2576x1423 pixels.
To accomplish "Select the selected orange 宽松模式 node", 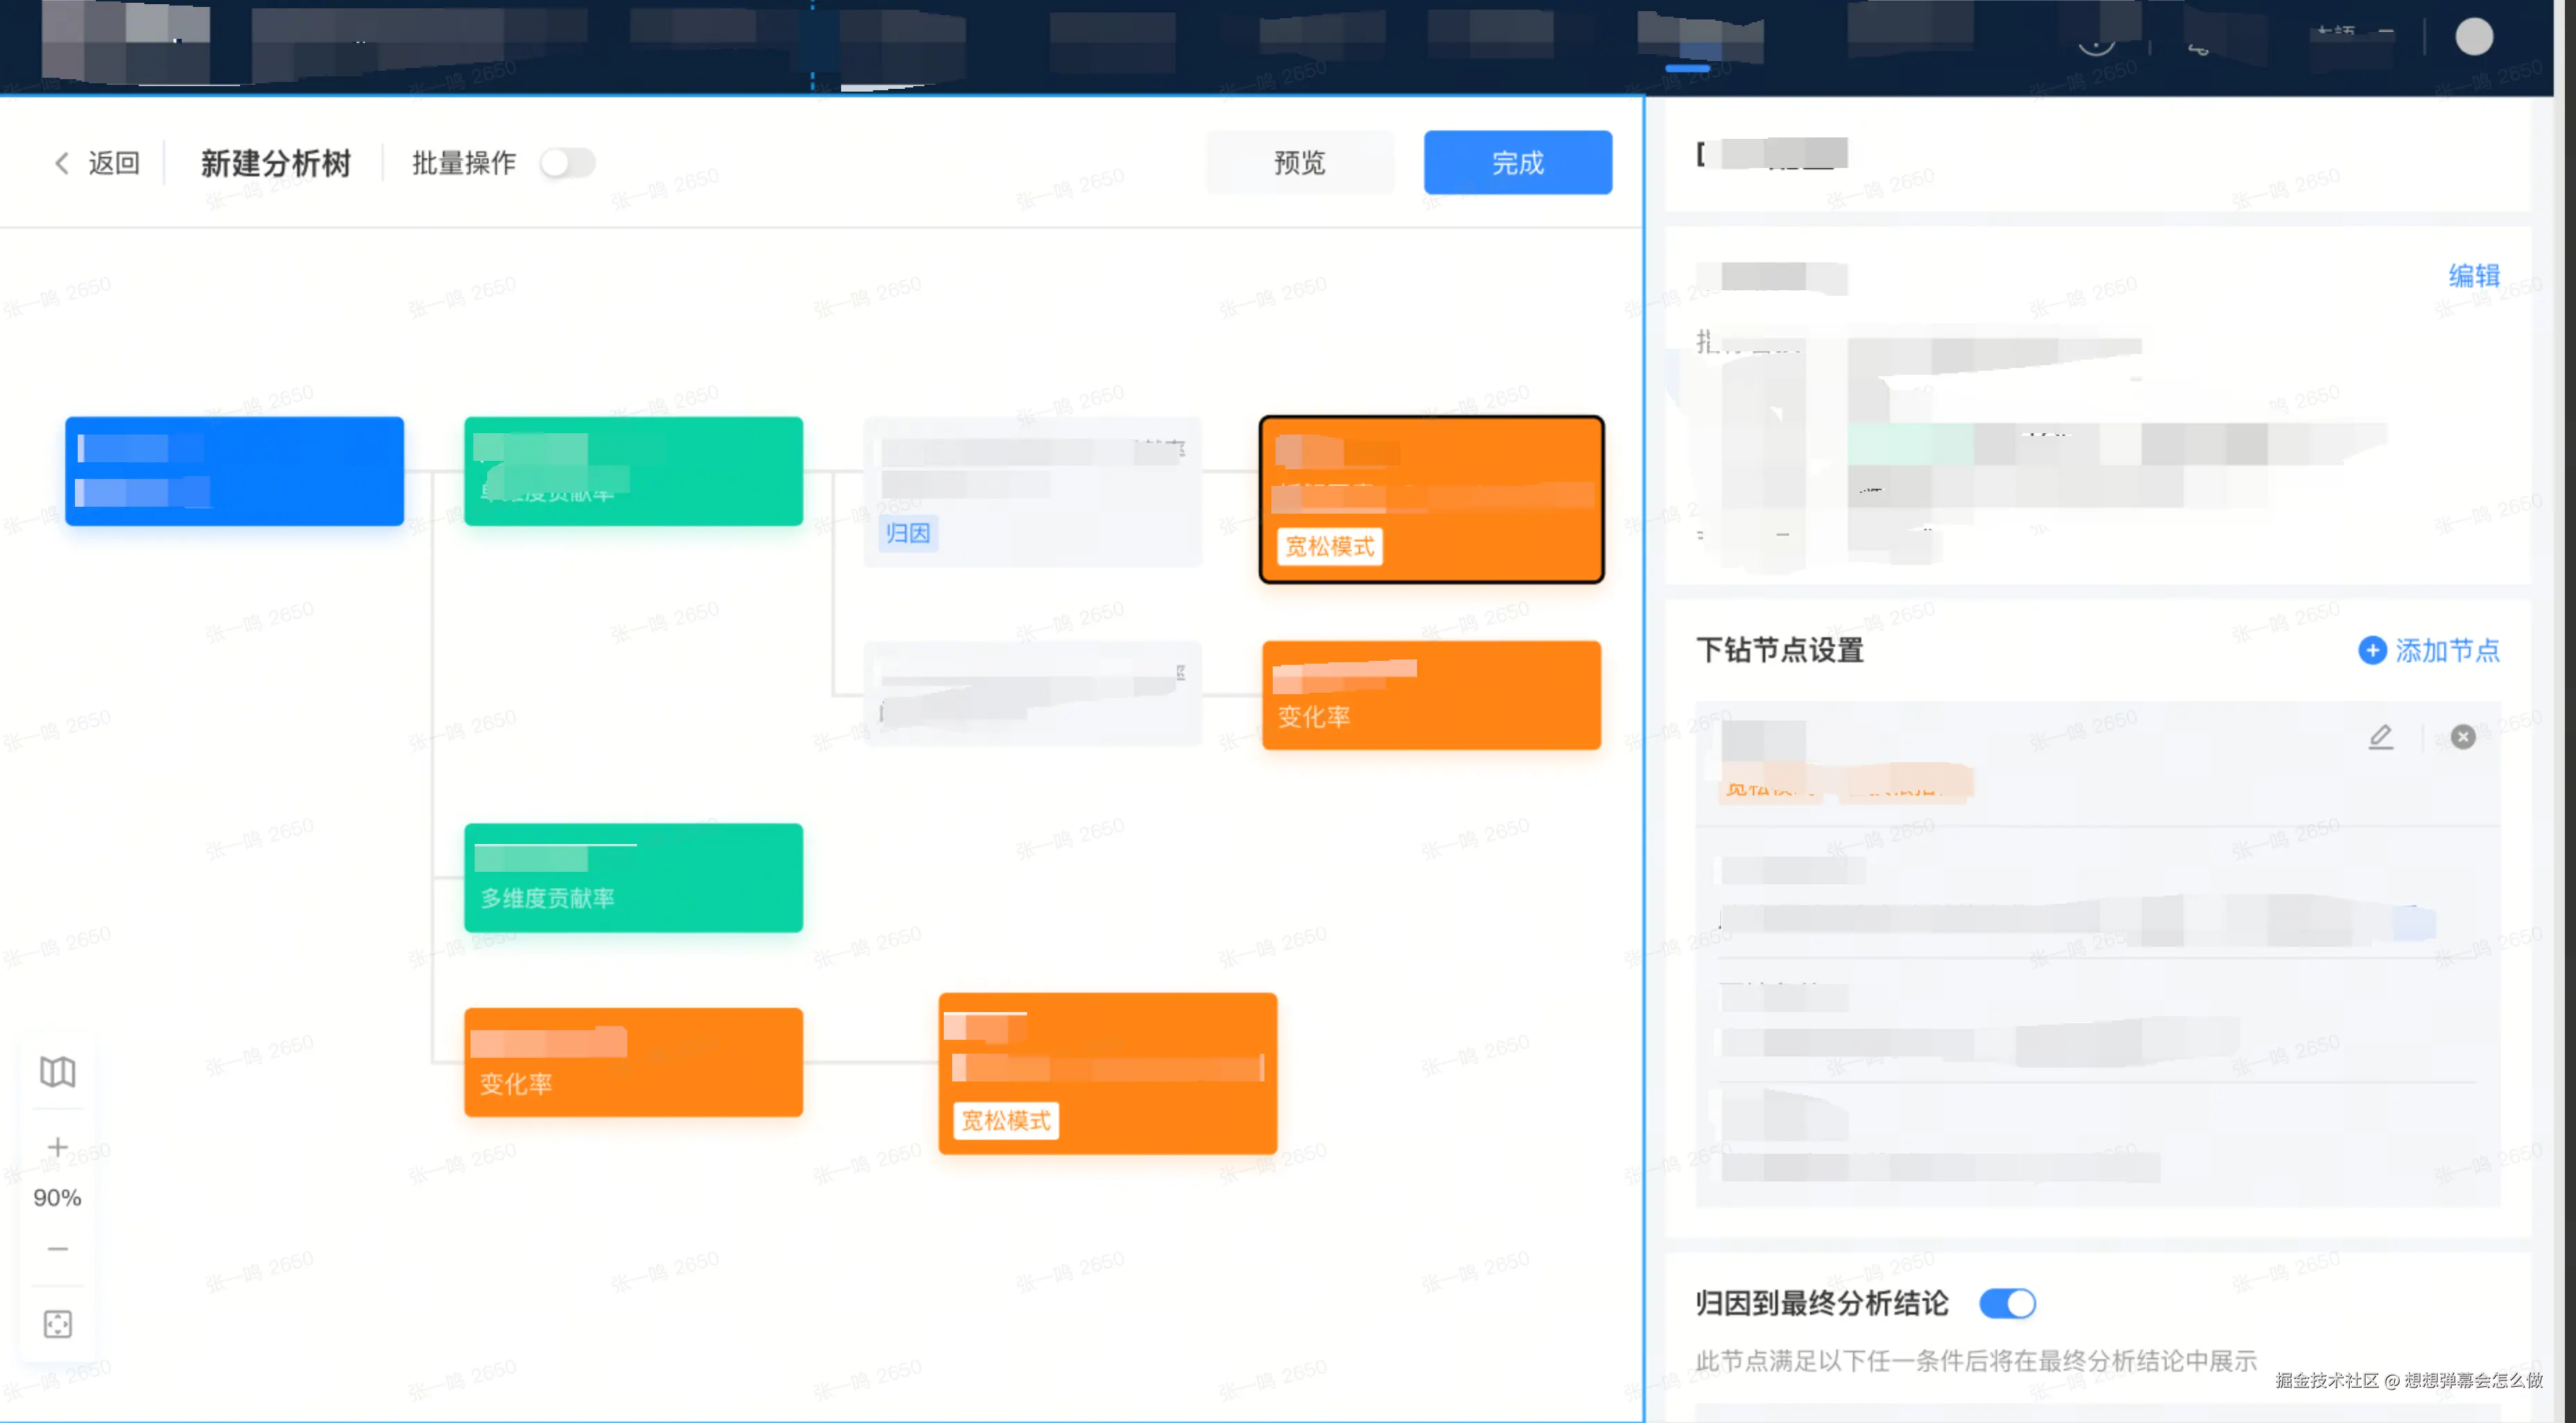I will (x=1432, y=499).
